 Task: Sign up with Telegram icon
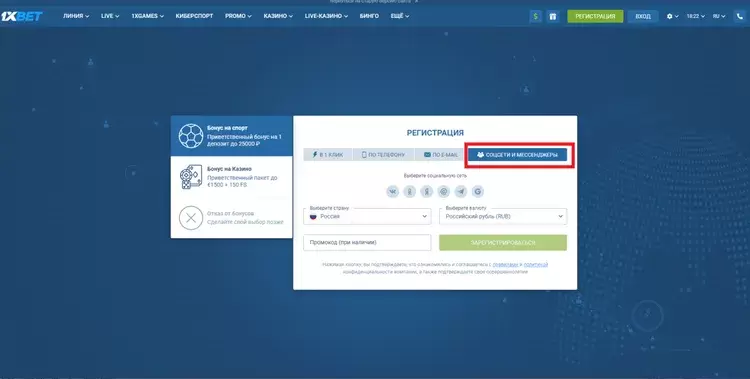coord(461,192)
